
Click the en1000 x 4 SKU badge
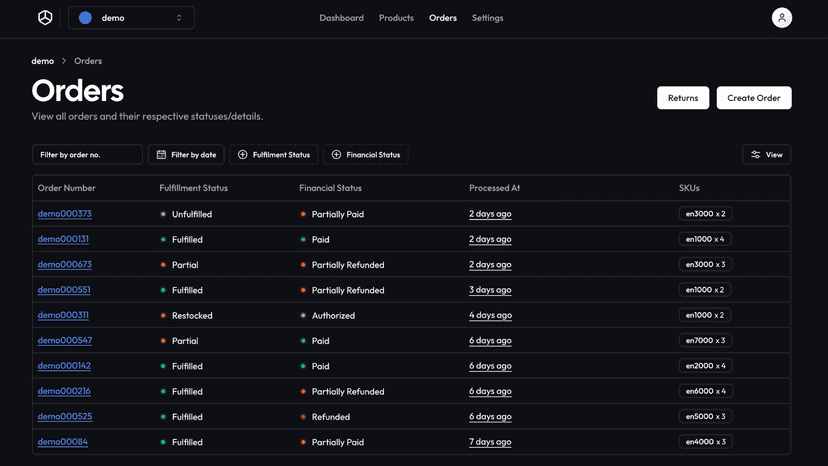pyautogui.click(x=705, y=239)
